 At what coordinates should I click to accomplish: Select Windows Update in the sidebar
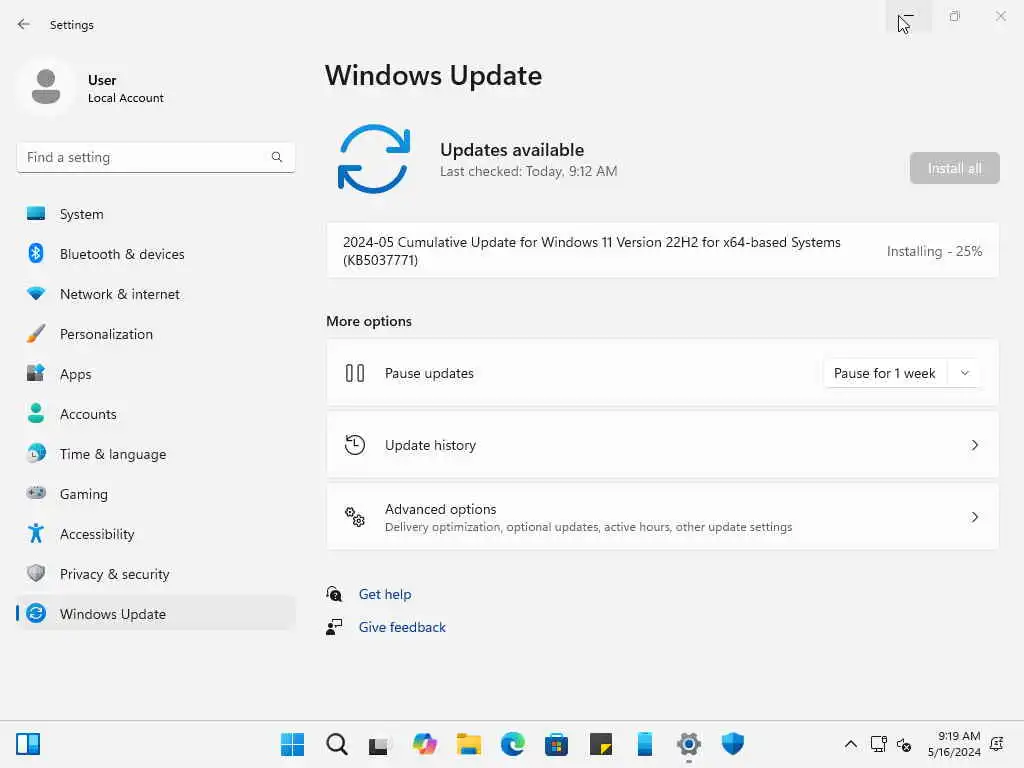pos(155,614)
